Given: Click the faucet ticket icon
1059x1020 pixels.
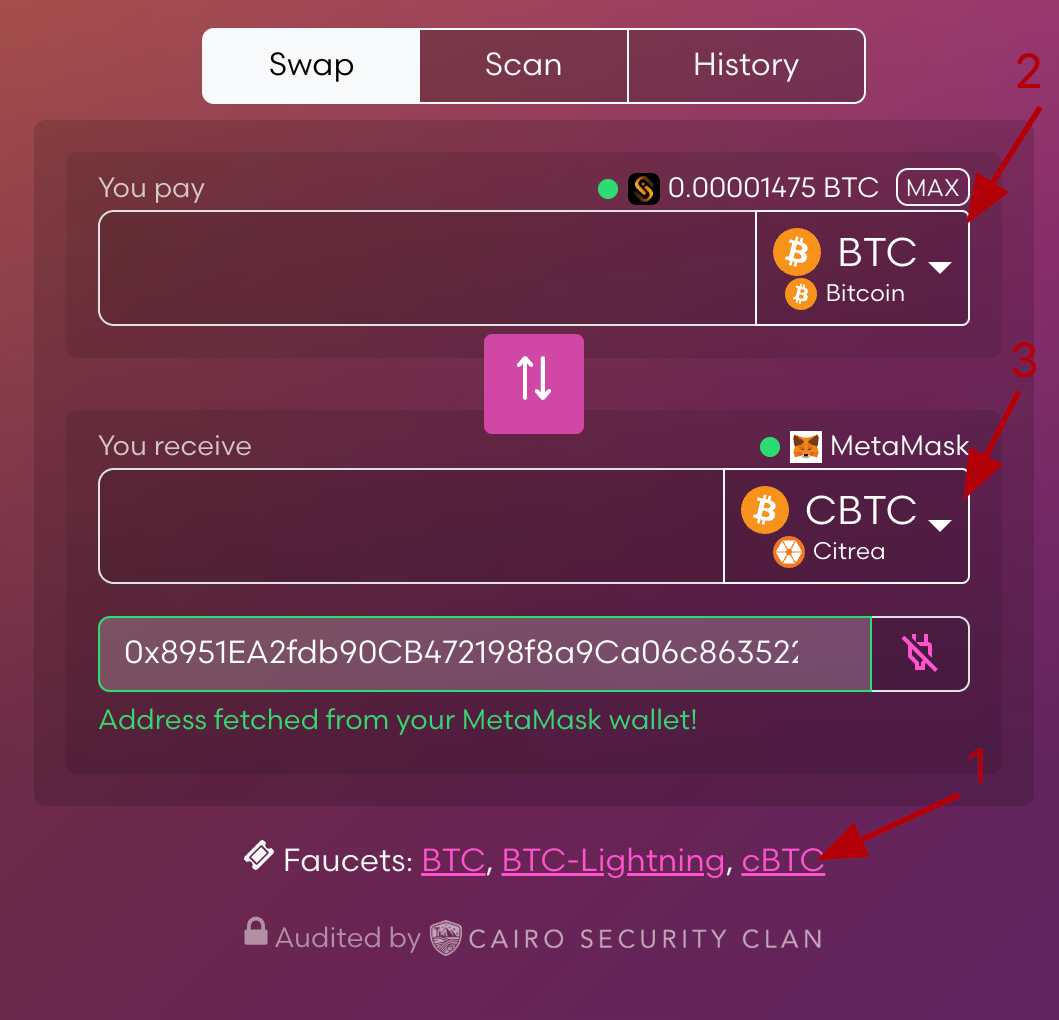Looking at the screenshot, I should pos(259,857).
